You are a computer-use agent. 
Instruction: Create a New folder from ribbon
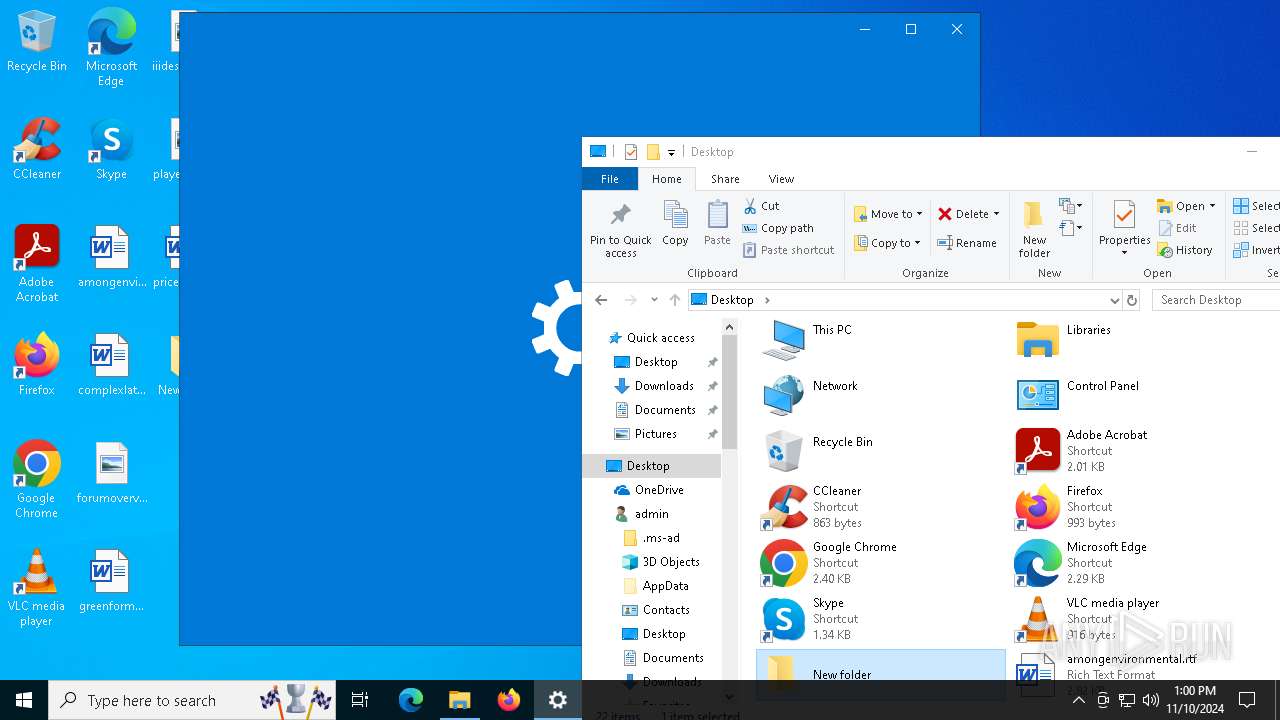[1034, 229]
